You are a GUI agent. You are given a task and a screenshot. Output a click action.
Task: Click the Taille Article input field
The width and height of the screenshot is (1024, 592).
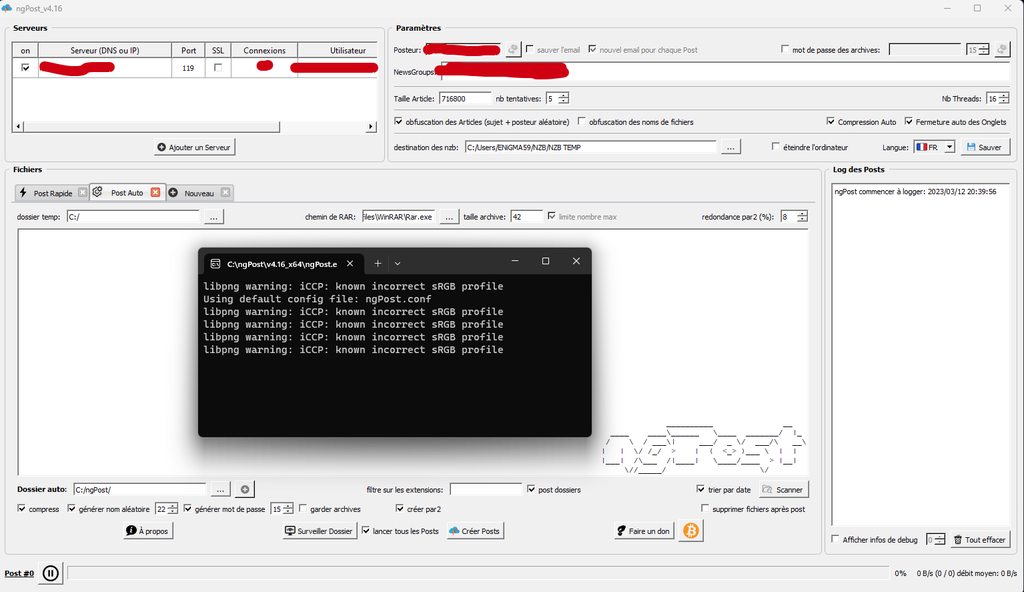coord(465,99)
